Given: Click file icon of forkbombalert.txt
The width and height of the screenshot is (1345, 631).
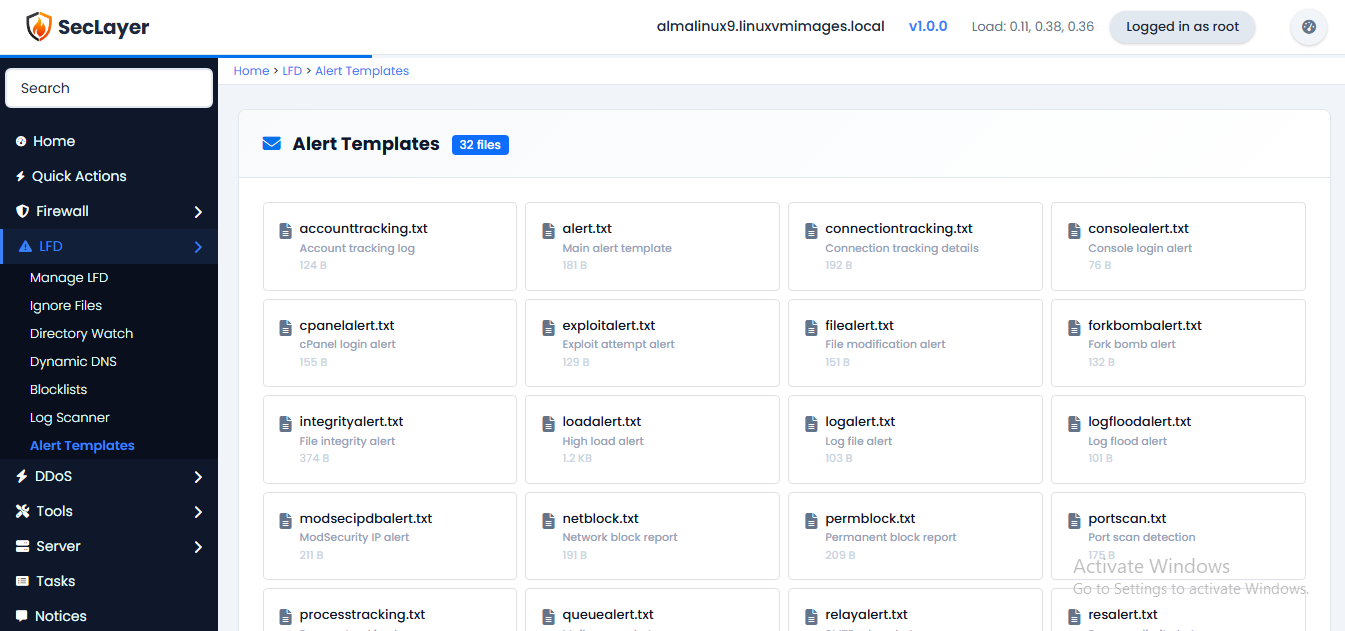Looking at the screenshot, I should click(1074, 328).
